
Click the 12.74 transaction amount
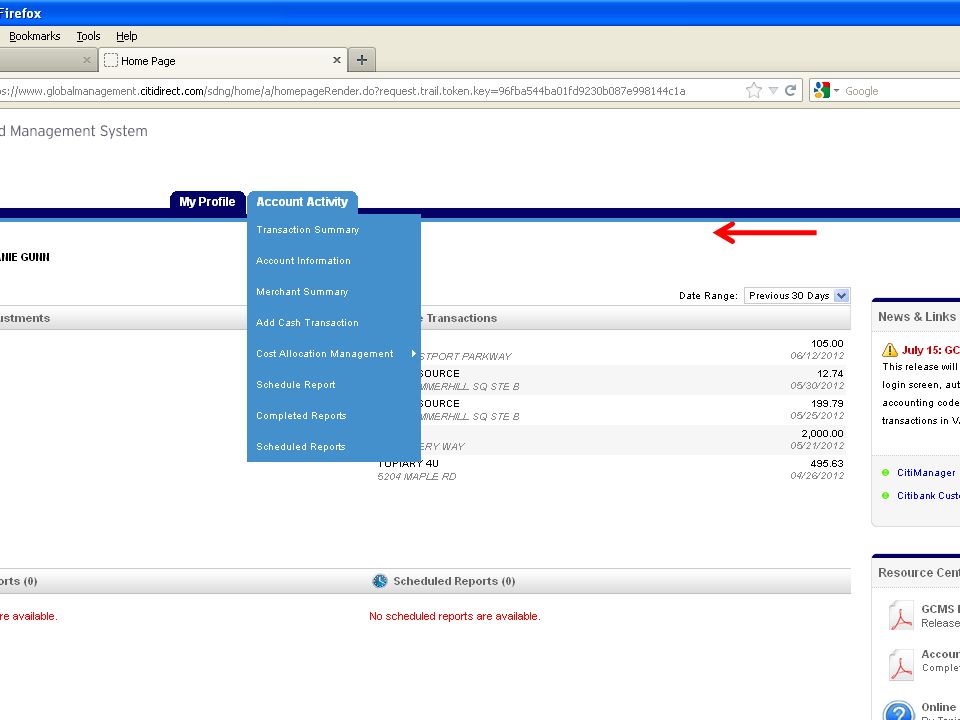click(x=830, y=373)
